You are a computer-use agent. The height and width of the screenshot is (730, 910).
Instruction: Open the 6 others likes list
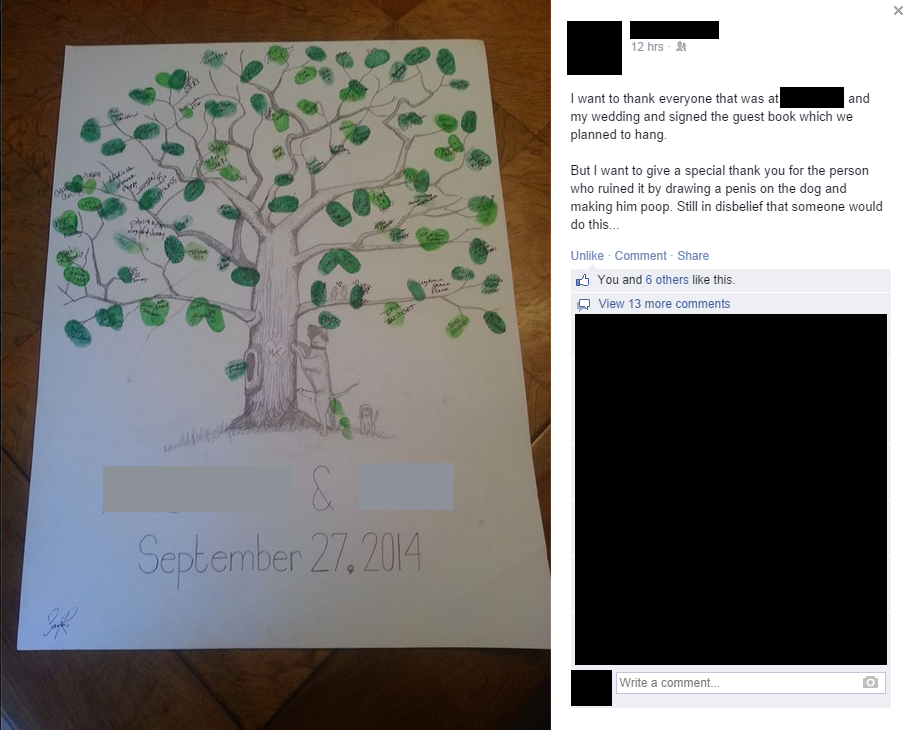(x=667, y=280)
